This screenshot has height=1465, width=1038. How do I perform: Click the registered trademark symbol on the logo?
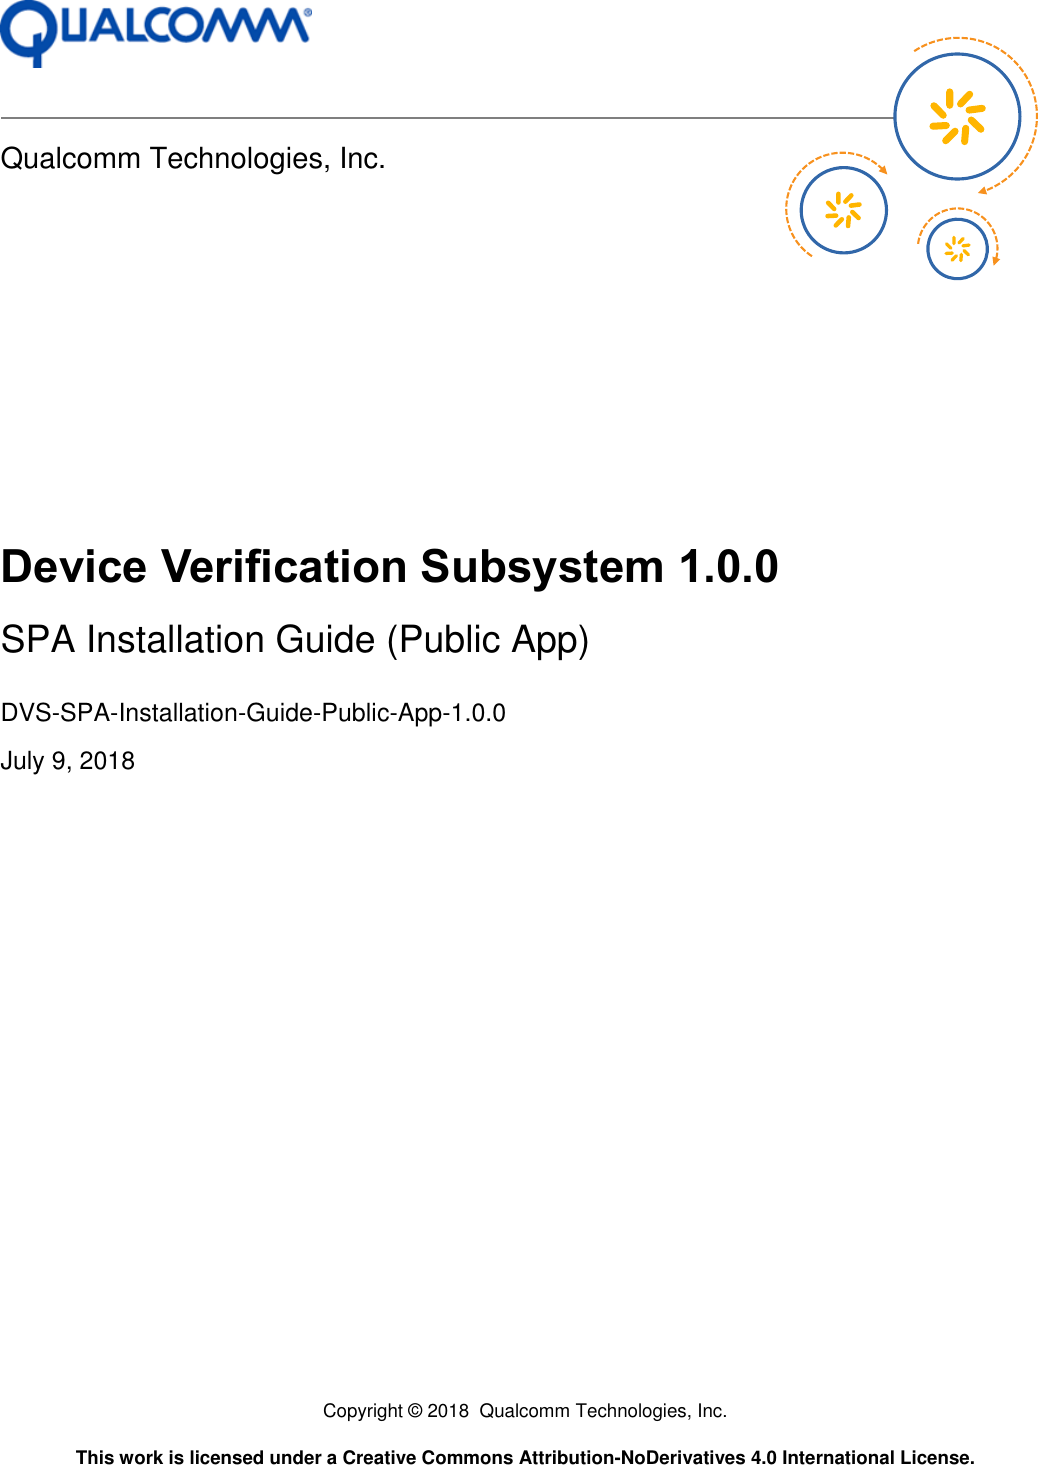(x=308, y=12)
